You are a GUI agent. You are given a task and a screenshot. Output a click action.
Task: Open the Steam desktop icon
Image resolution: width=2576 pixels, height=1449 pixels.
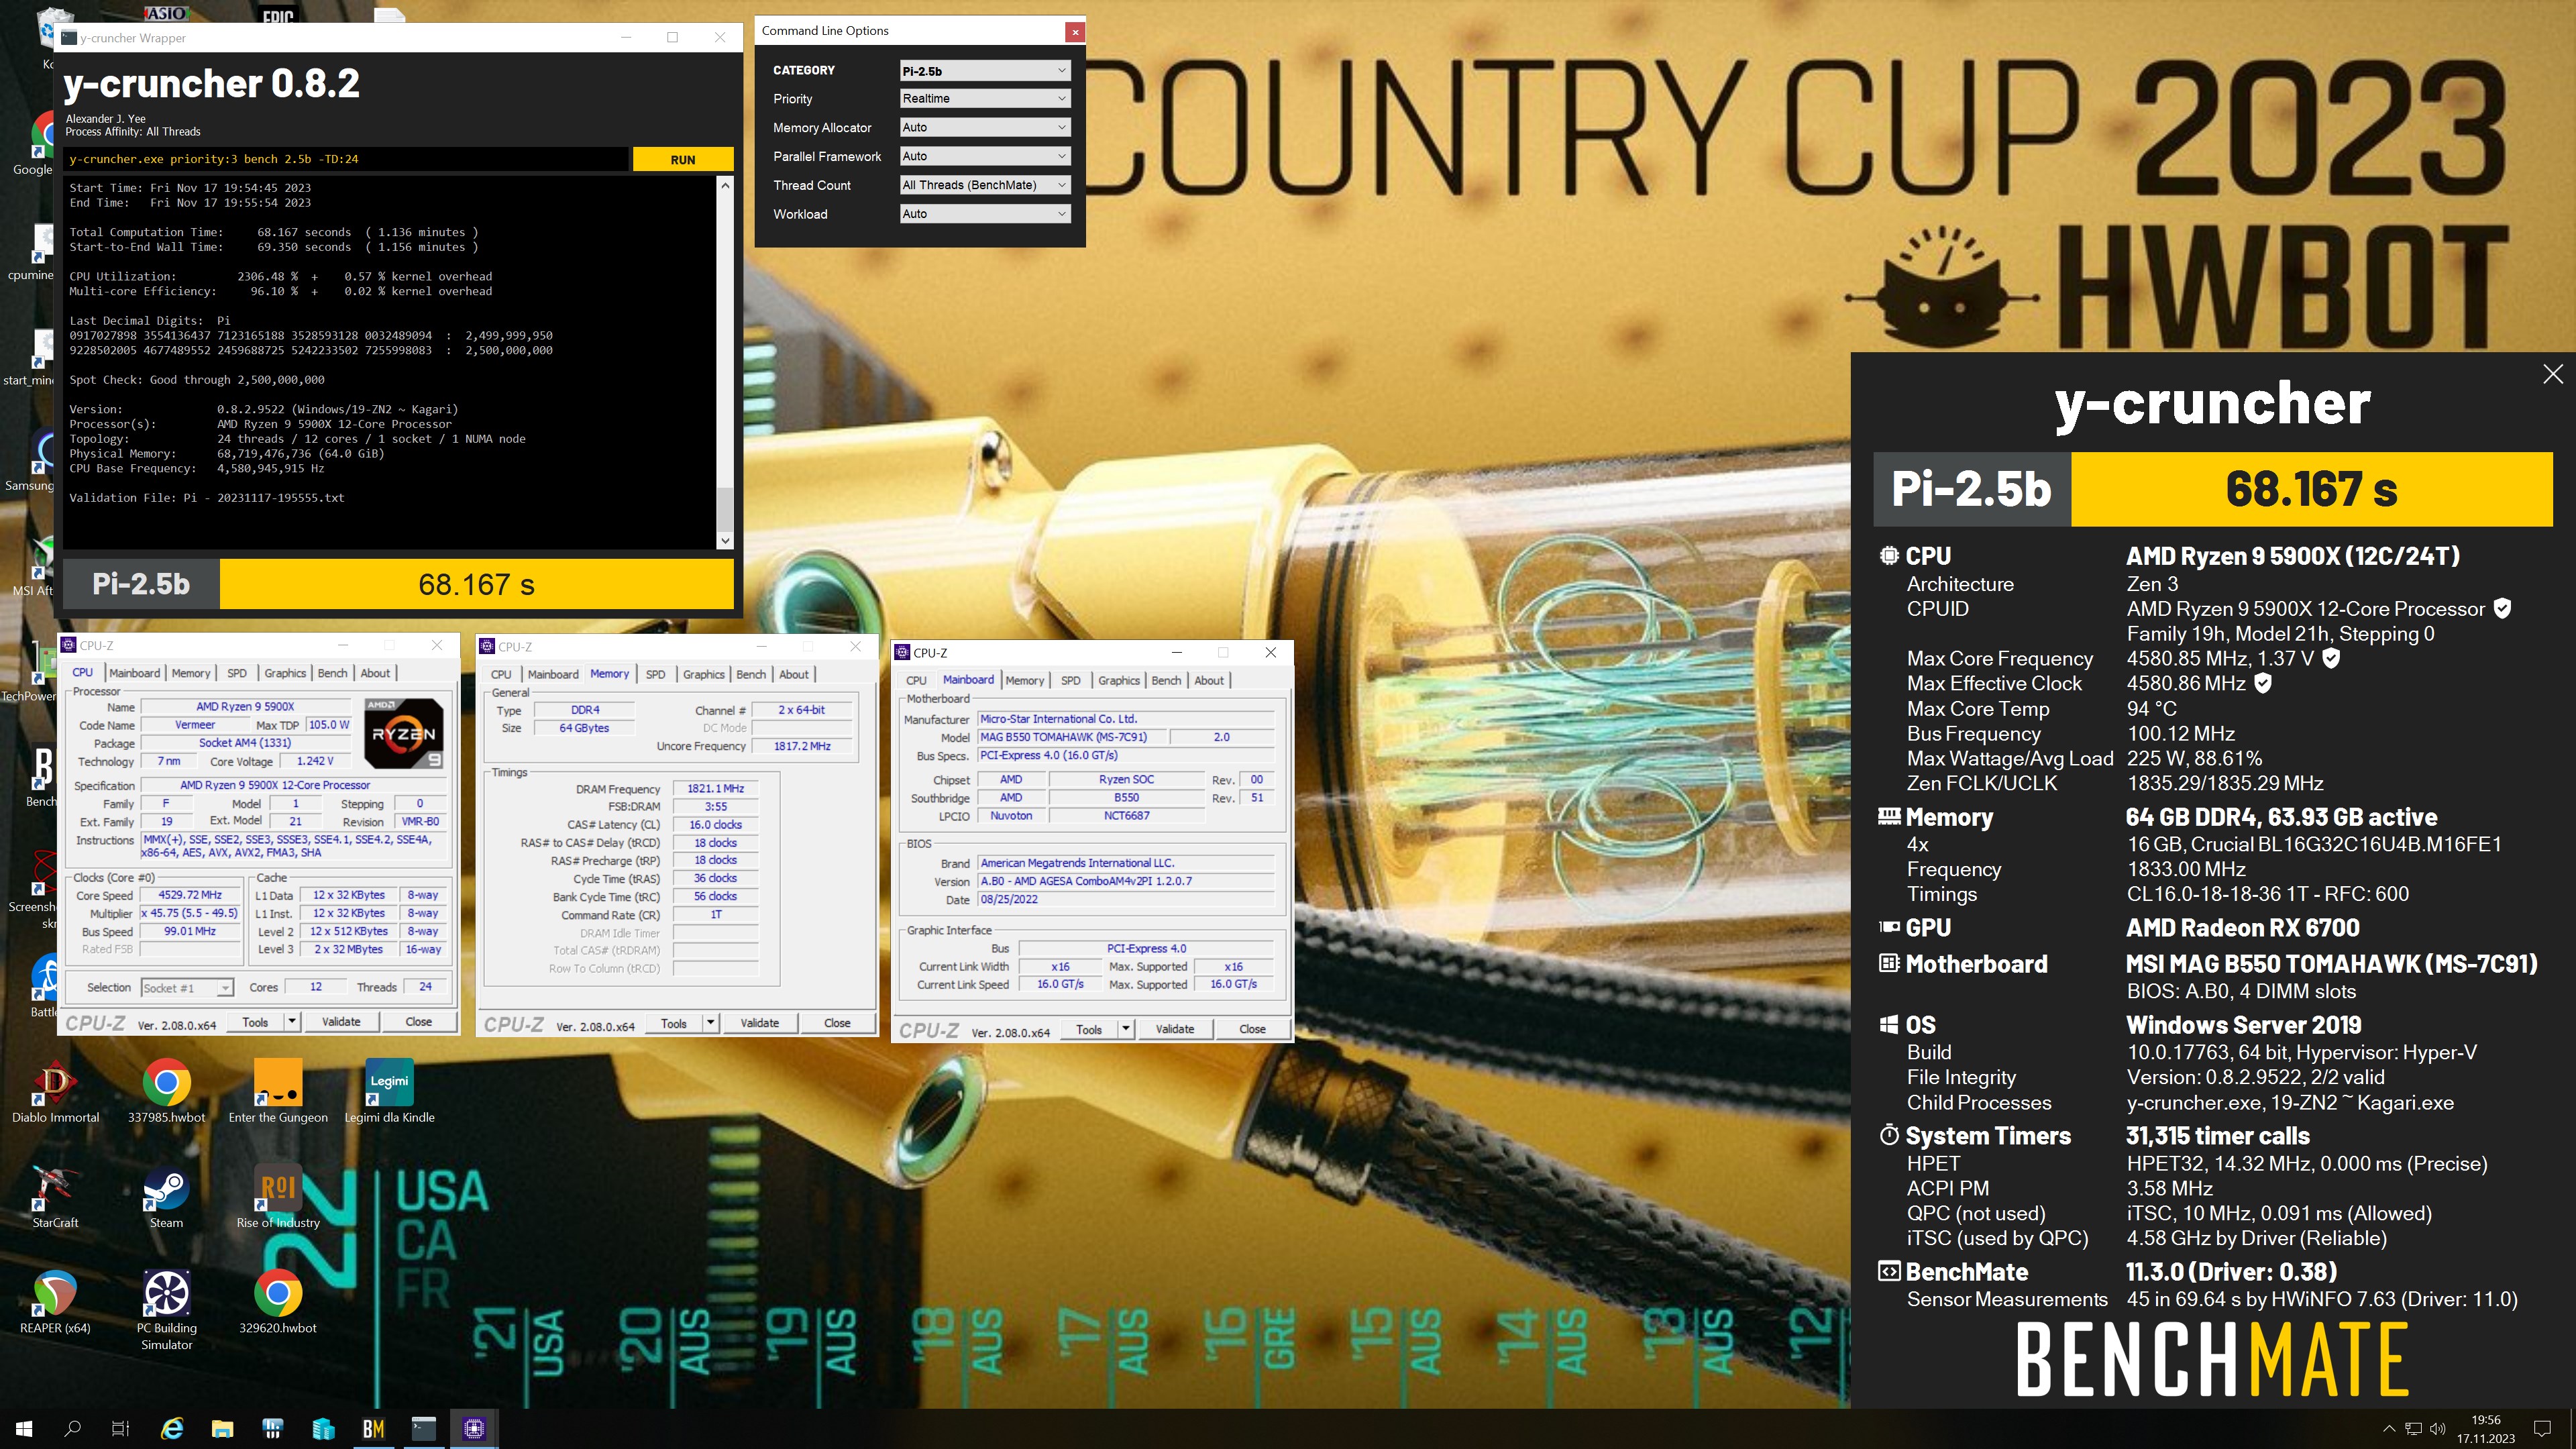pyautogui.click(x=166, y=1196)
